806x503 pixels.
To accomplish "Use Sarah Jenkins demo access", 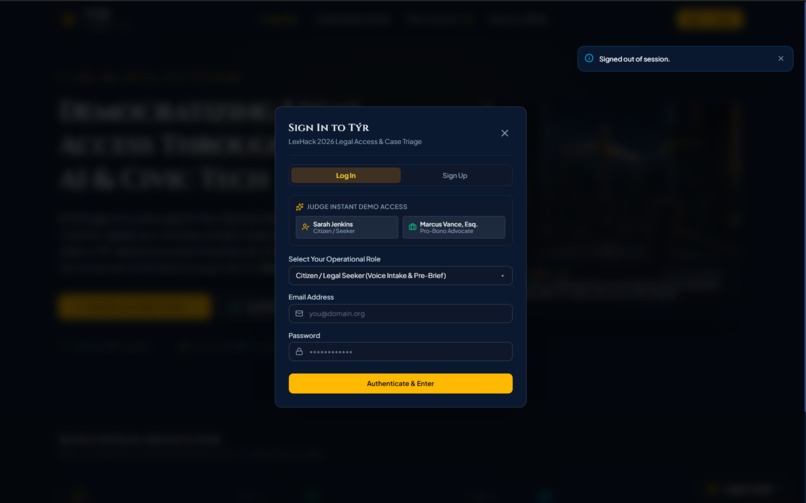I will pos(347,227).
